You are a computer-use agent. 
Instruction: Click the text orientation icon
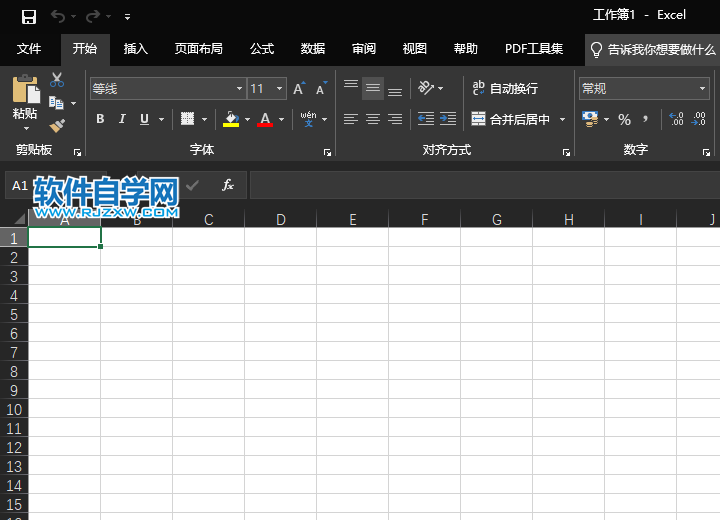click(426, 87)
